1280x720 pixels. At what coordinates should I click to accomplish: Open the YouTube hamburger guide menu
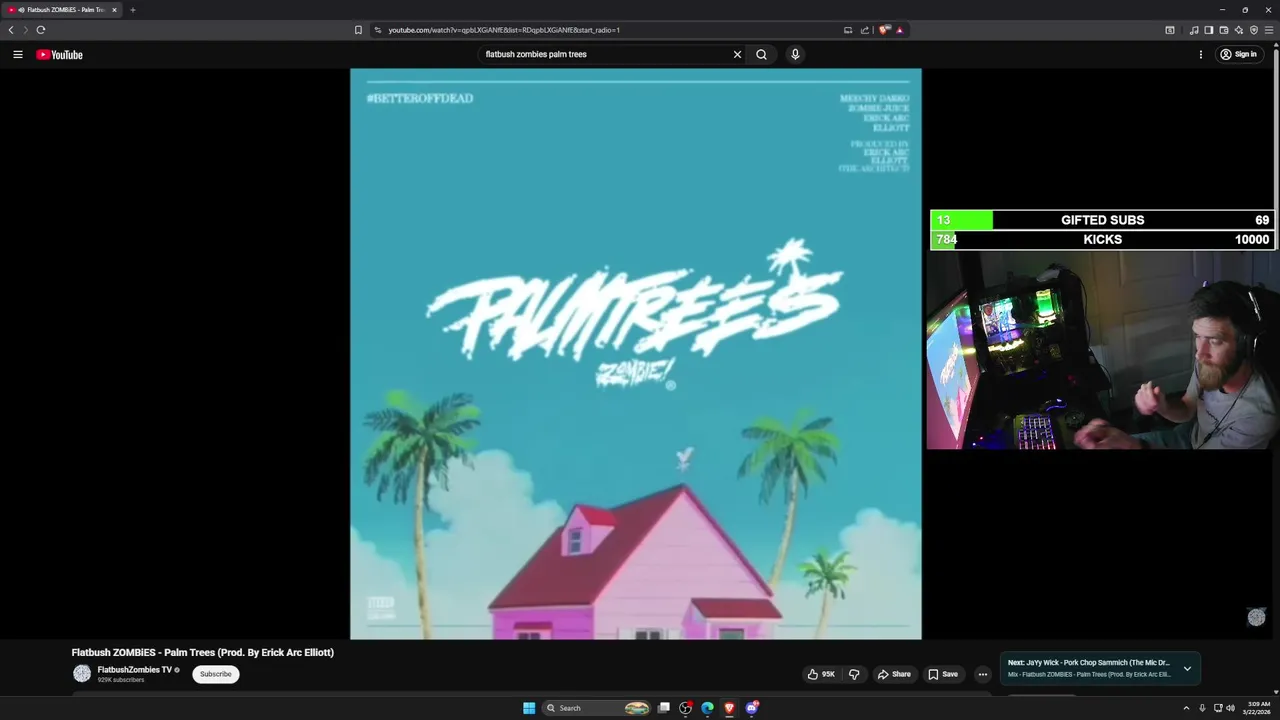pos(18,54)
